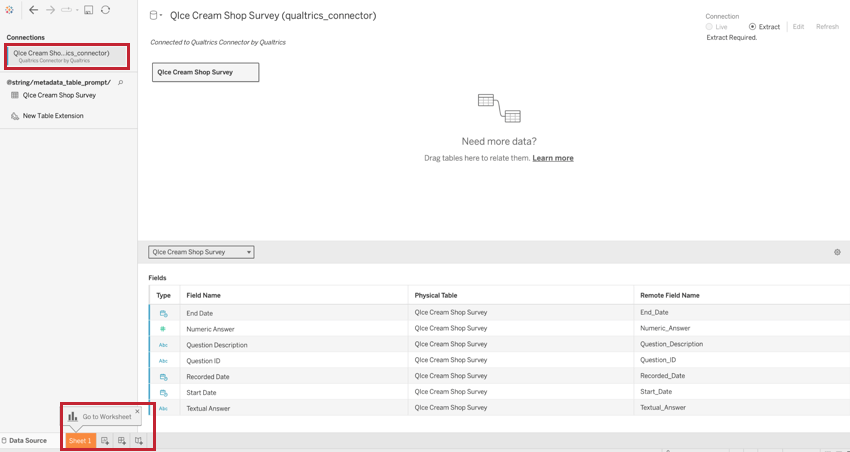Select Qlce Cream Shop Survey table in left pane
This screenshot has height=452, width=850.
click(59, 95)
